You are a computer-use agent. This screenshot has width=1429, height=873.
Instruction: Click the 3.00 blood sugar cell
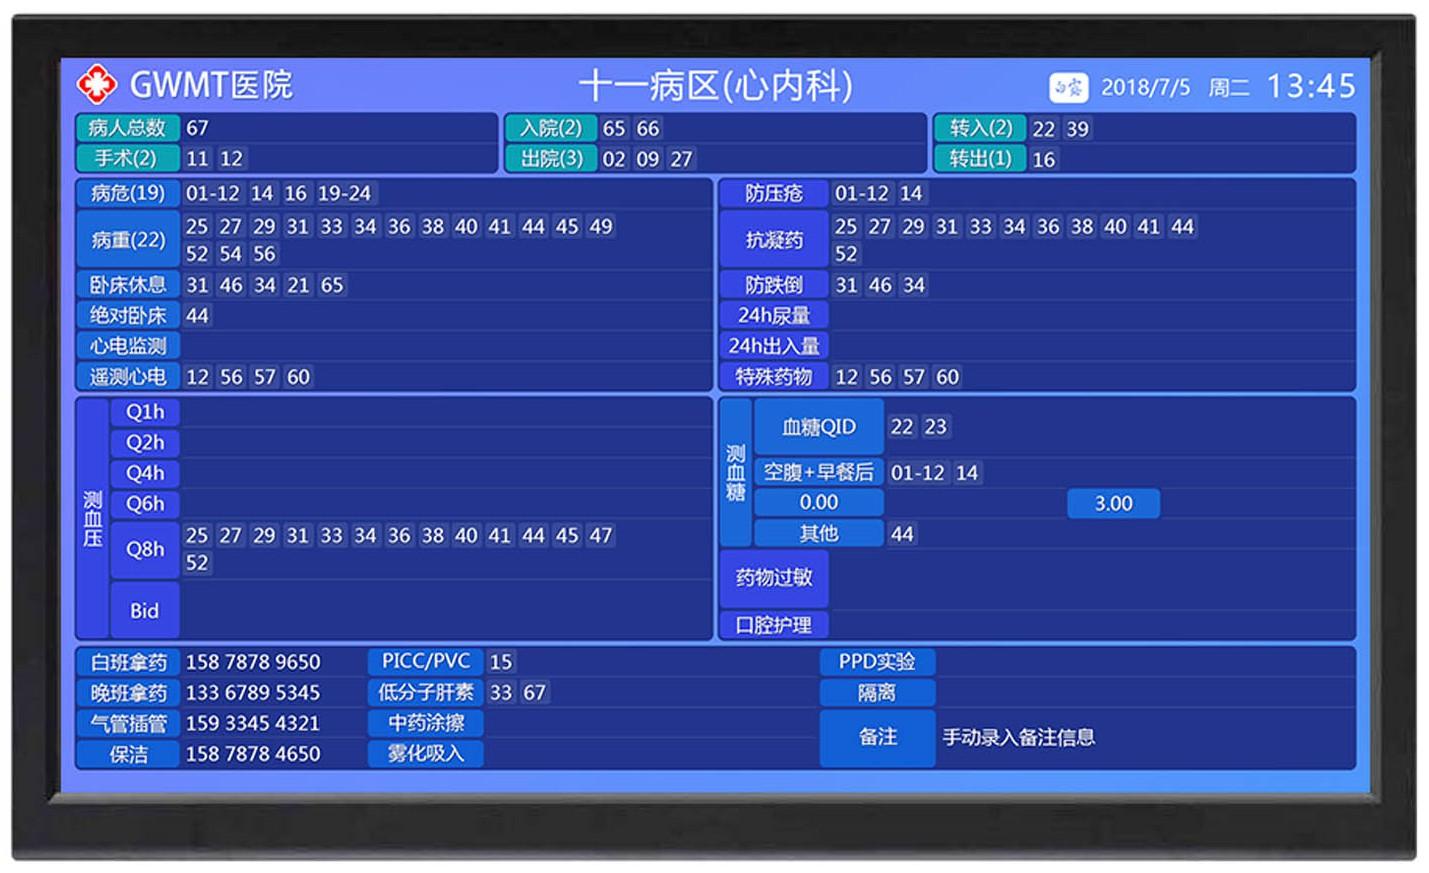(1113, 503)
